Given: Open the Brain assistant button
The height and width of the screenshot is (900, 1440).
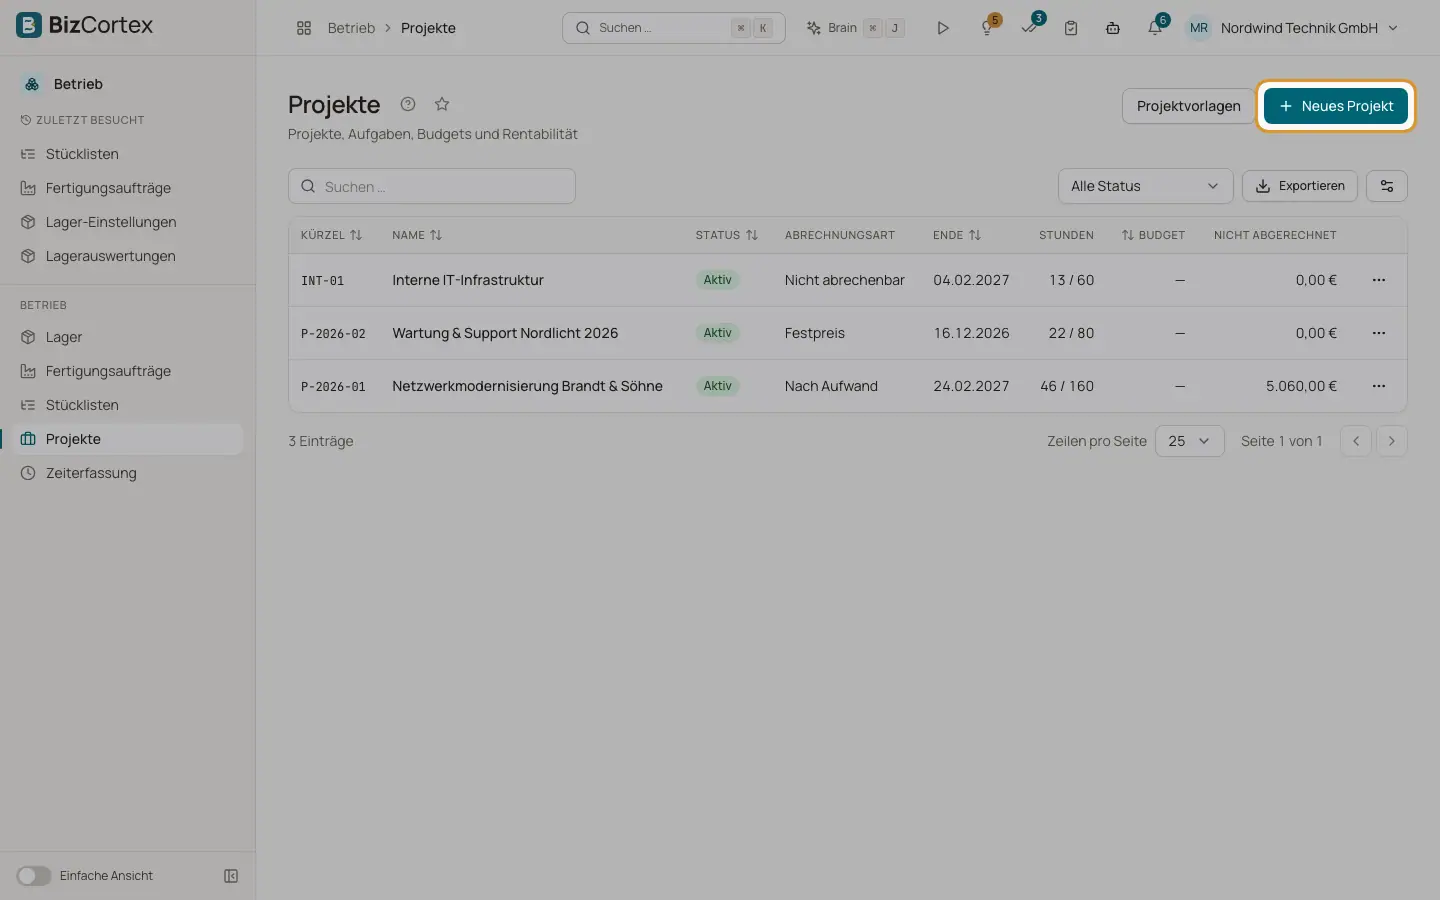Looking at the screenshot, I should click(855, 28).
